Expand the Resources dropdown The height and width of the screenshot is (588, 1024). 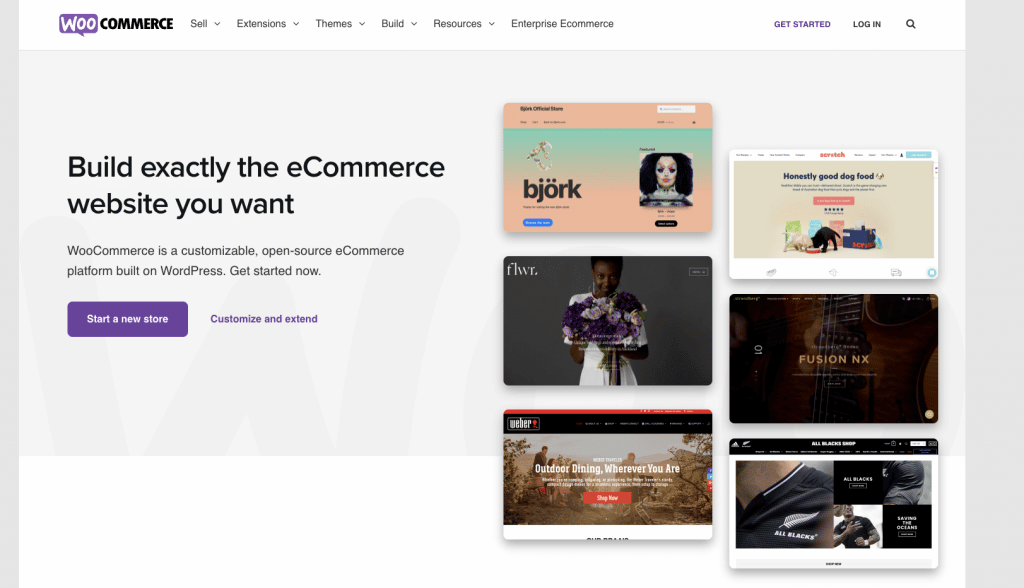click(457, 23)
